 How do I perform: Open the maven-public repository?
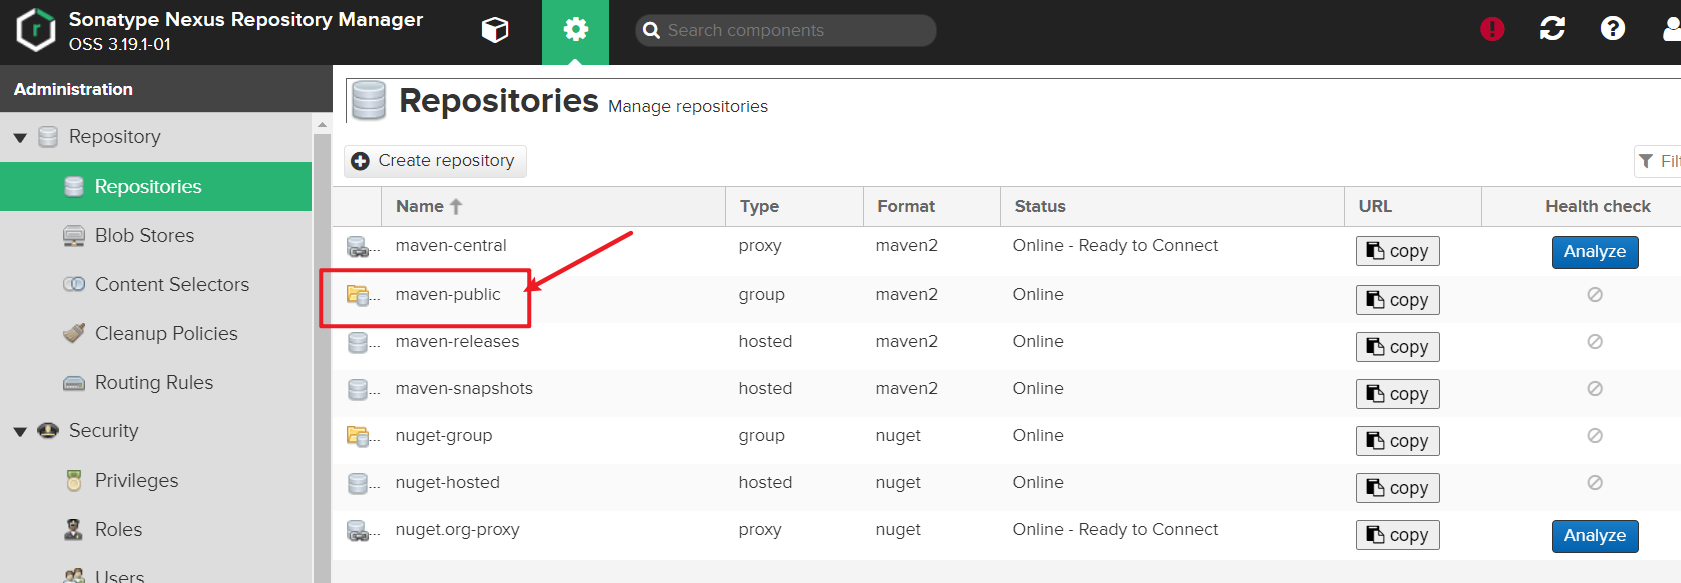[1006, 299]
